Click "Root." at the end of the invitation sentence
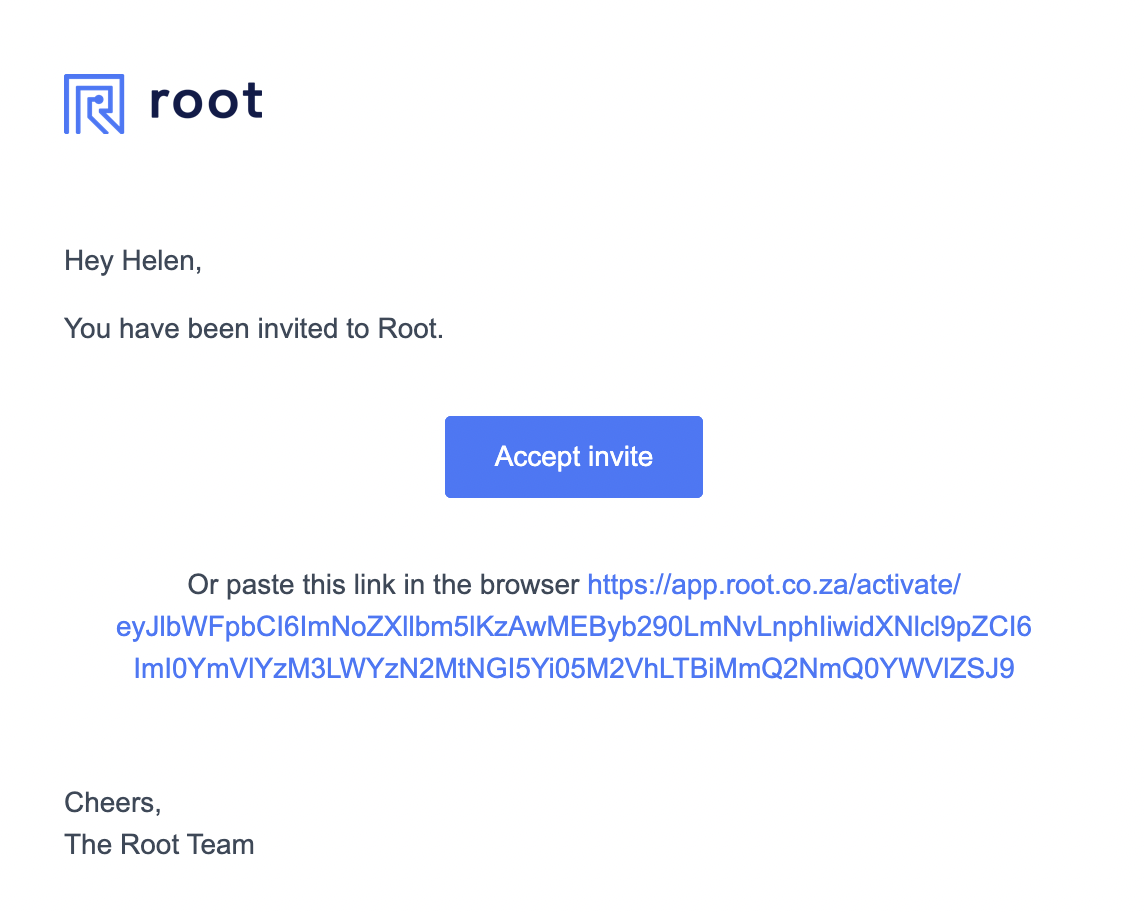1144x912 pixels. (x=411, y=328)
